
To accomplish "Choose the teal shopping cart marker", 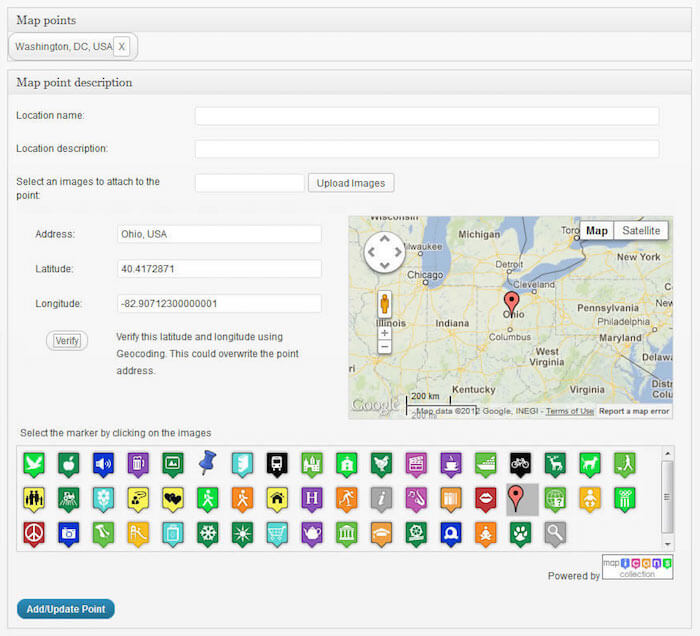I will 277,534.
